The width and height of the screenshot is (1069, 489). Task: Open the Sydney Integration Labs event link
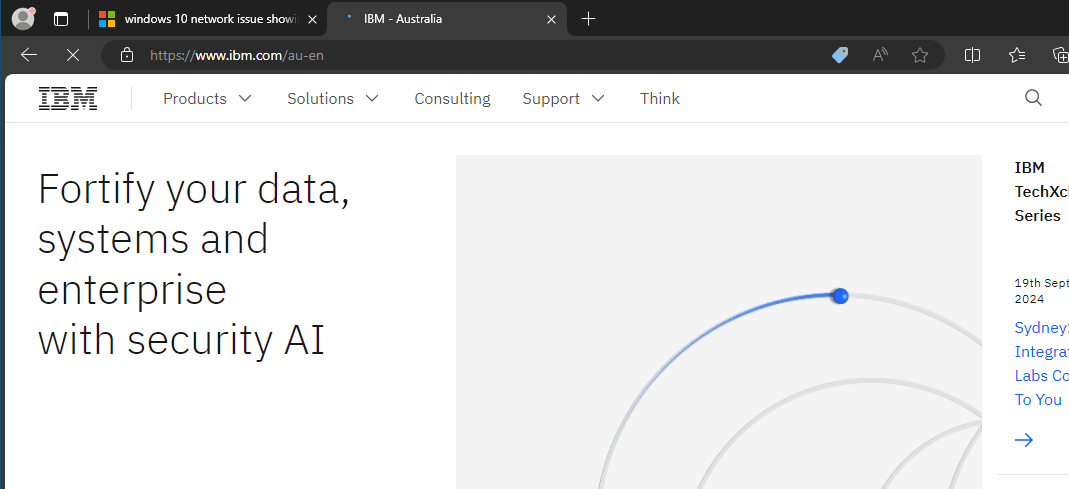point(1041,364)
